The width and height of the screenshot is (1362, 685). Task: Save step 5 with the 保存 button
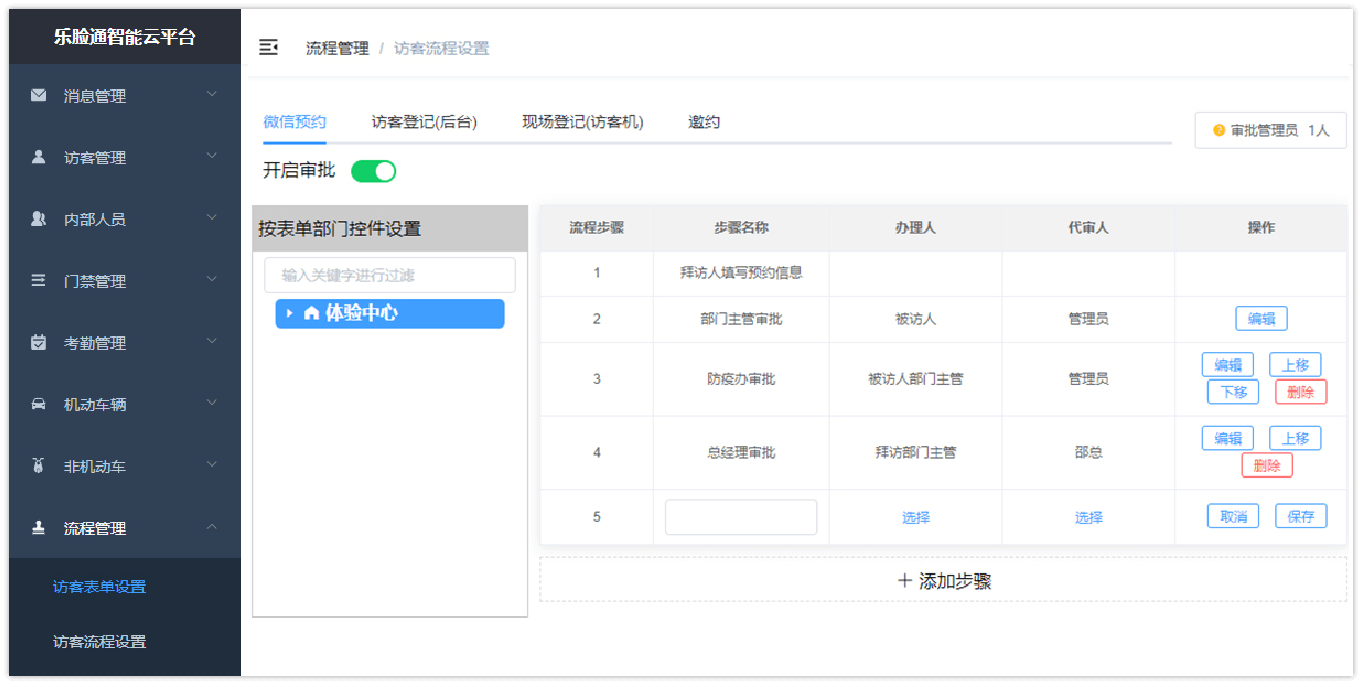[x=1300, y=515]
